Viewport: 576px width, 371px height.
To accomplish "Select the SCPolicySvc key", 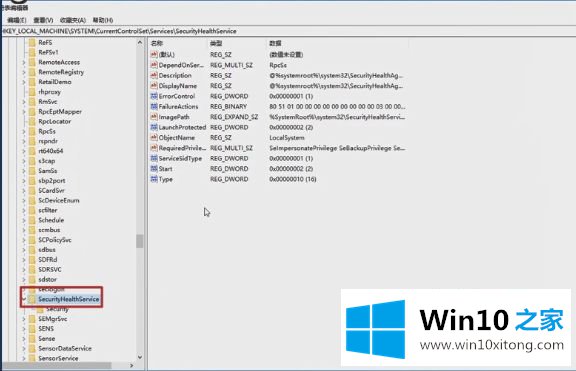I will click(x=55, y=240).
